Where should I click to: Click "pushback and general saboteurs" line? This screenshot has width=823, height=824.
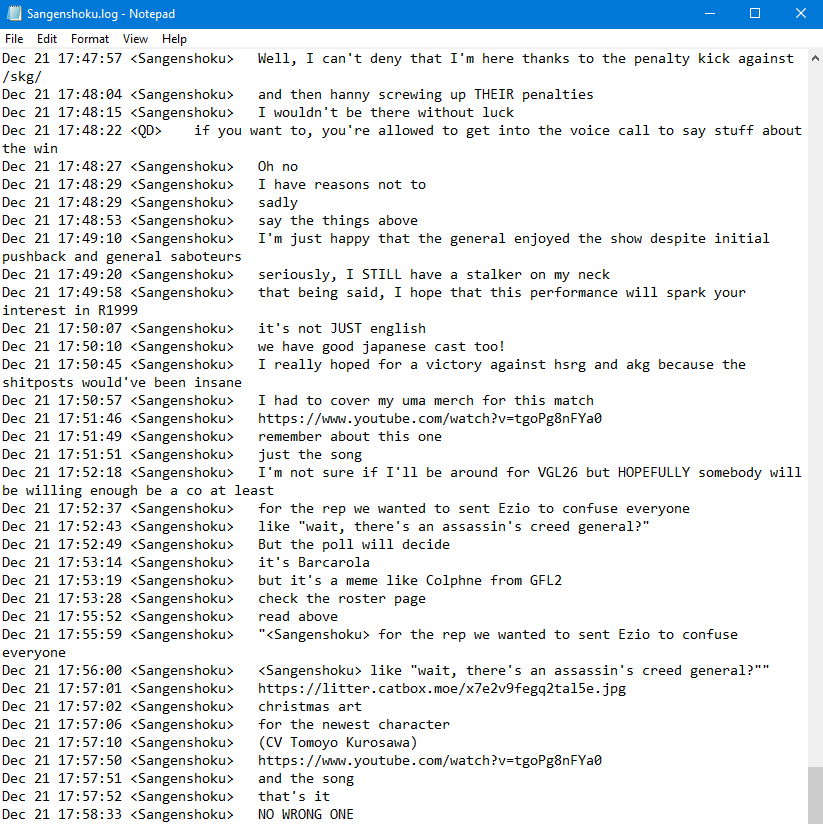pos(122,256)
